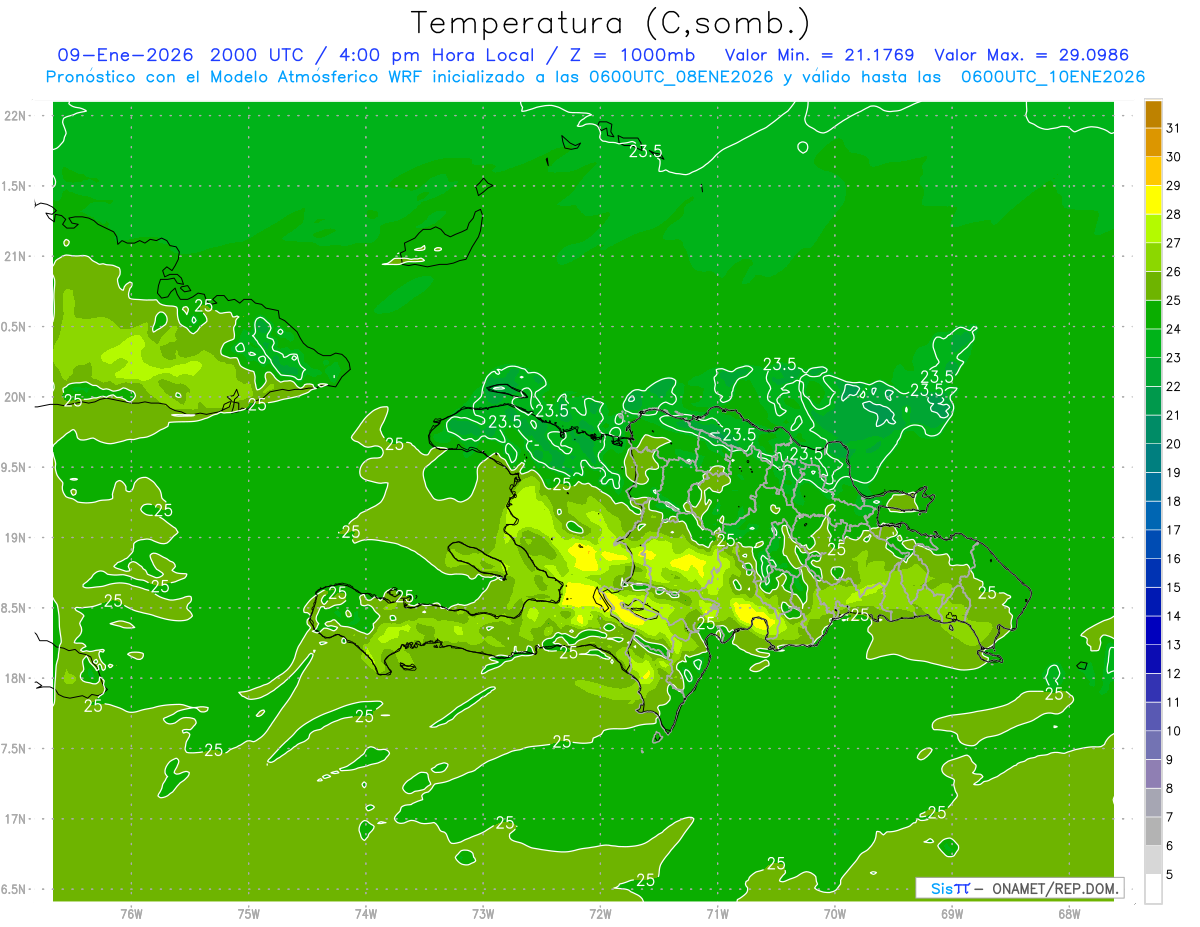Pick the legend swatch between 29 and 30
The height and width of the screenshot is (927, 1200).
point(1153,171)
